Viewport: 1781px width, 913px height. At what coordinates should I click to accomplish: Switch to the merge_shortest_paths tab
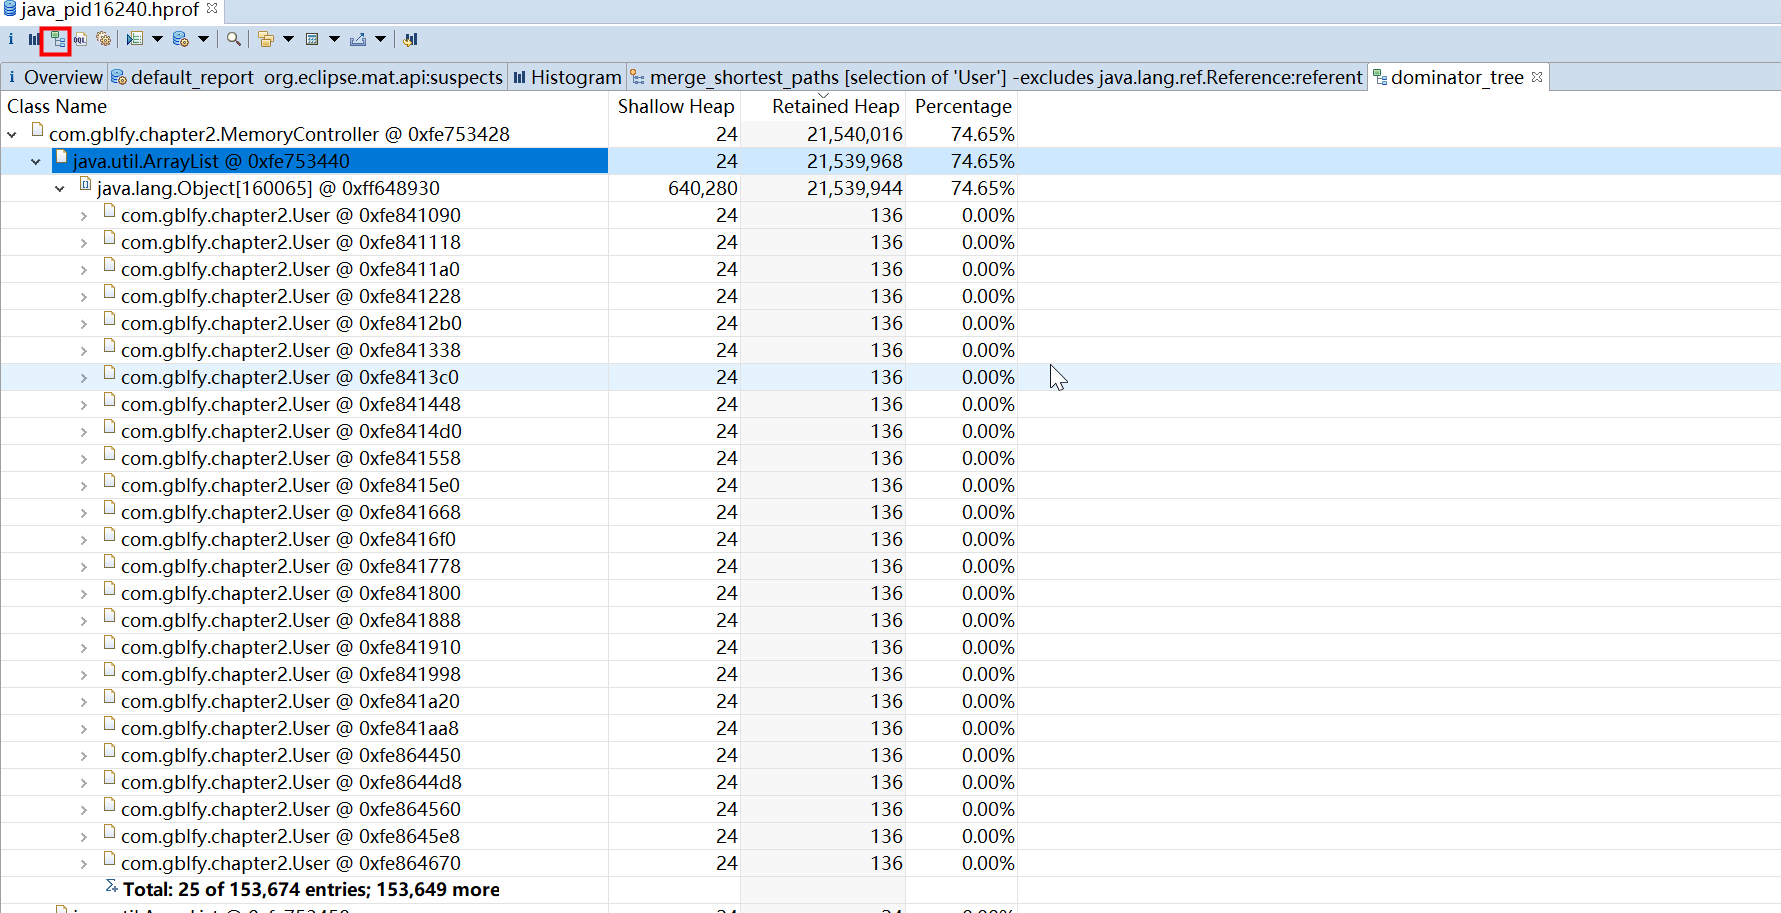996,77
